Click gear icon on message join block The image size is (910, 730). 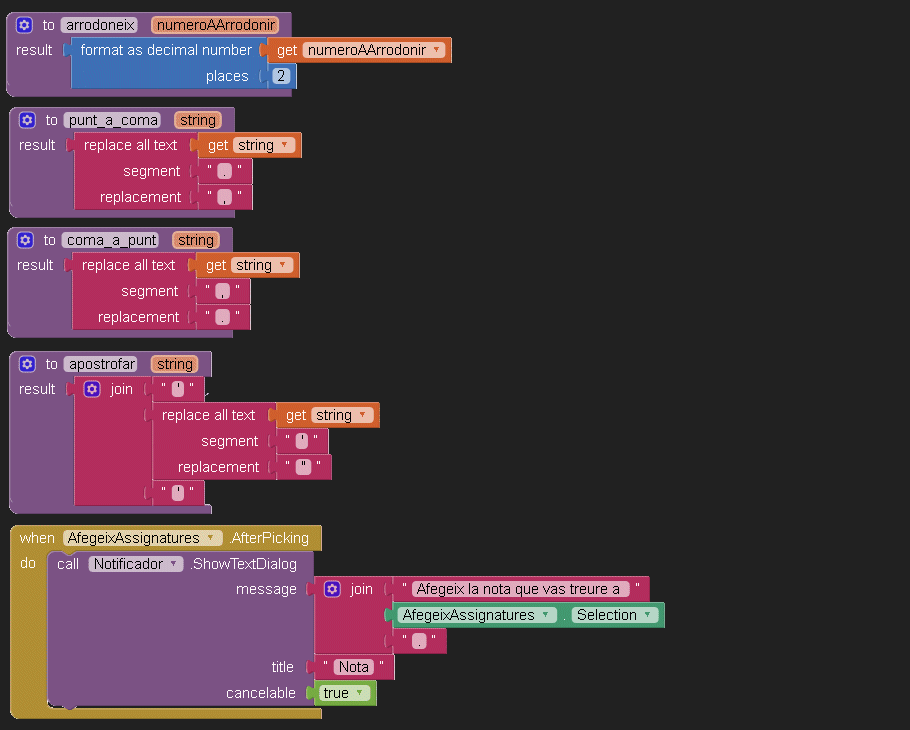point(332,589)
